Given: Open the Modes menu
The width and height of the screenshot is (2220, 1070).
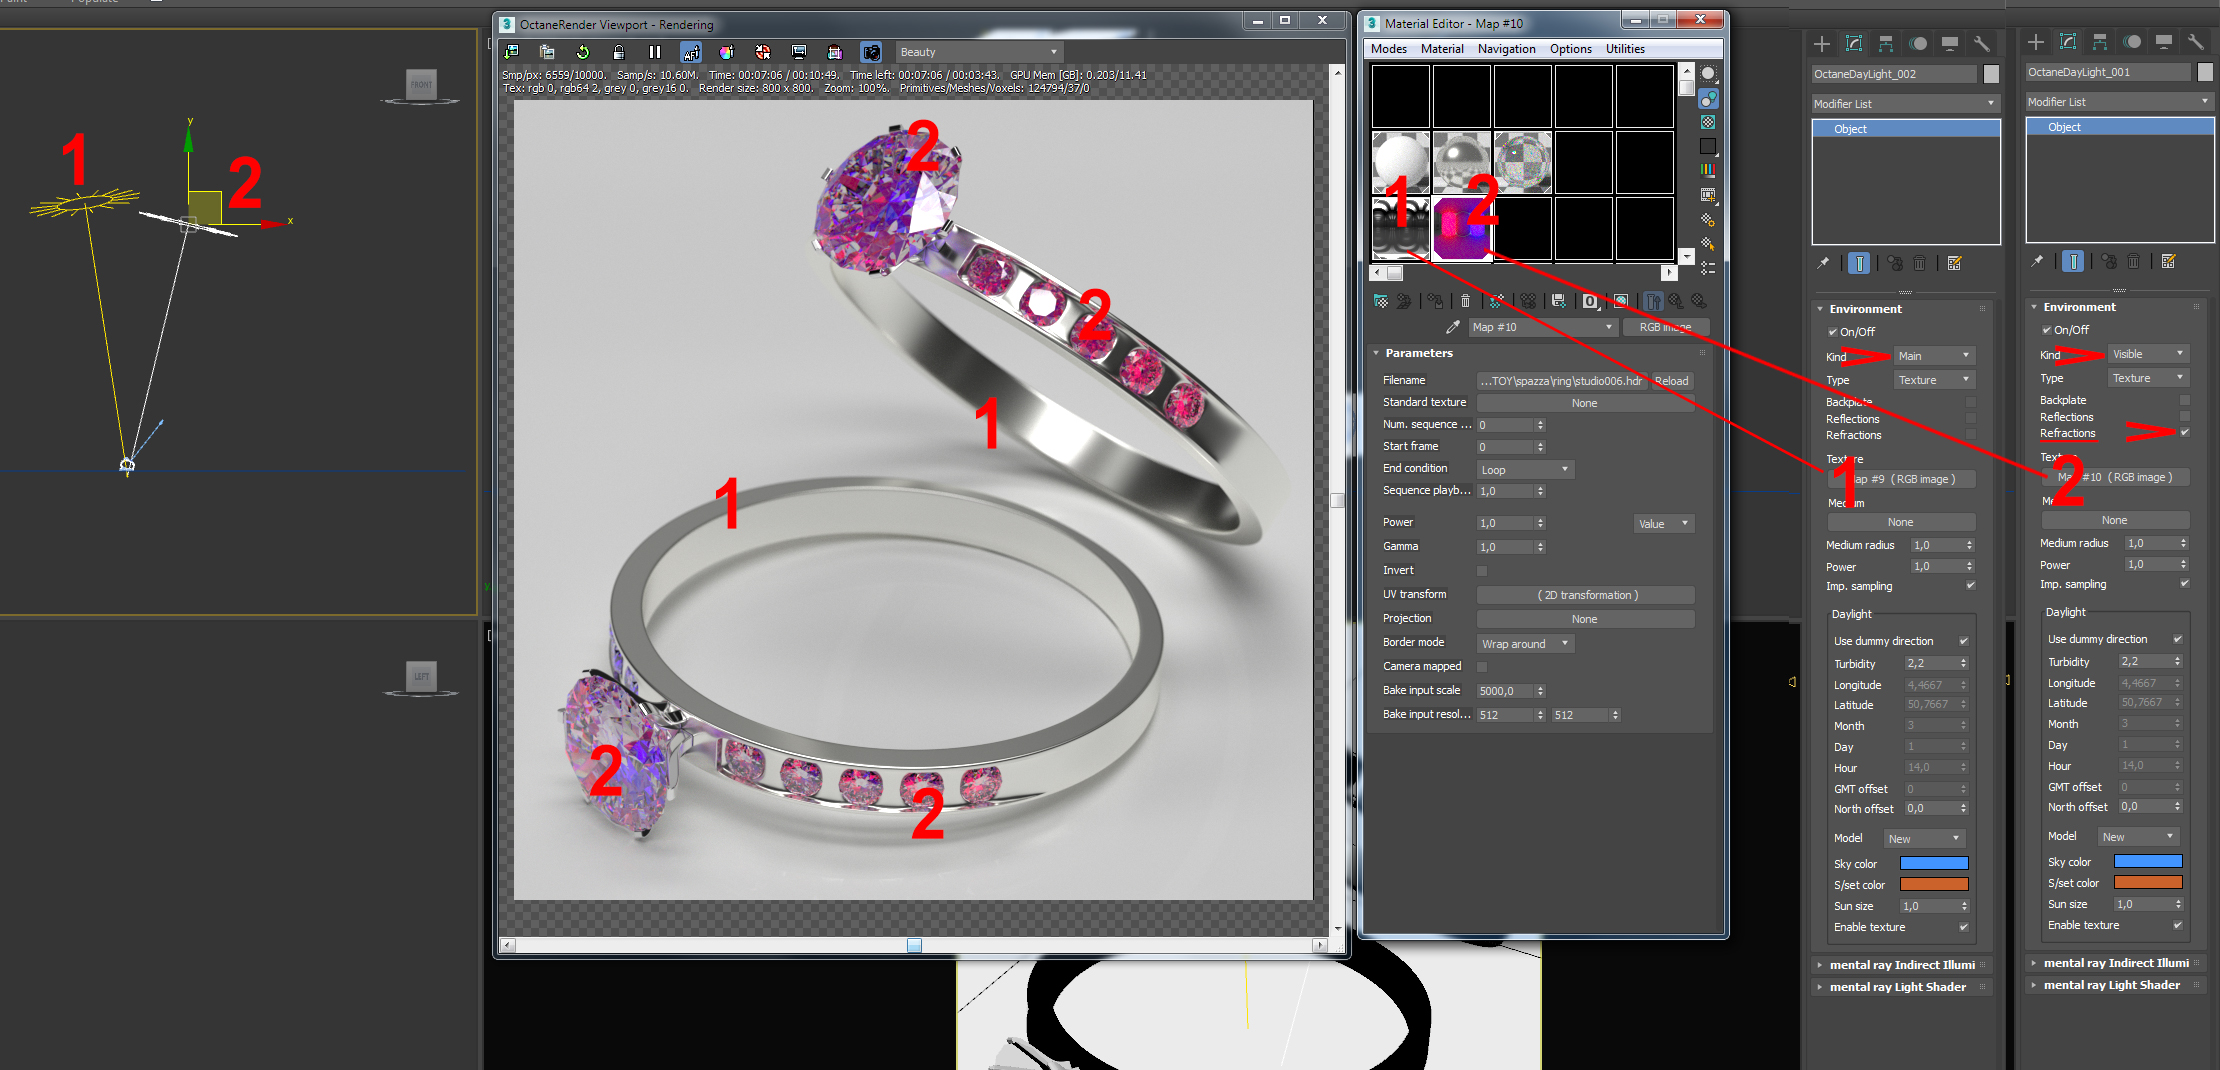Looking at the screenshot, I should click(1389, 49).
